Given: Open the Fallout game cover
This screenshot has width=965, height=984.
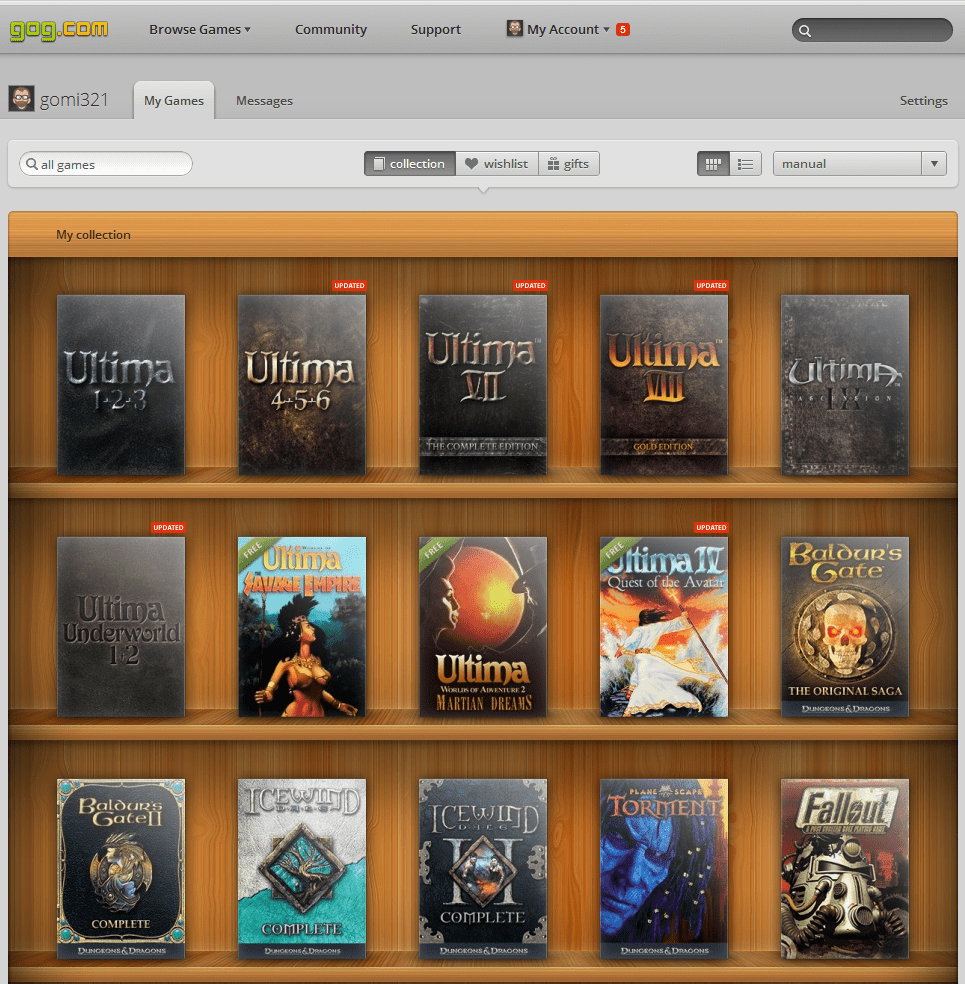Looking at the screenshot, I should pos(845,869).
